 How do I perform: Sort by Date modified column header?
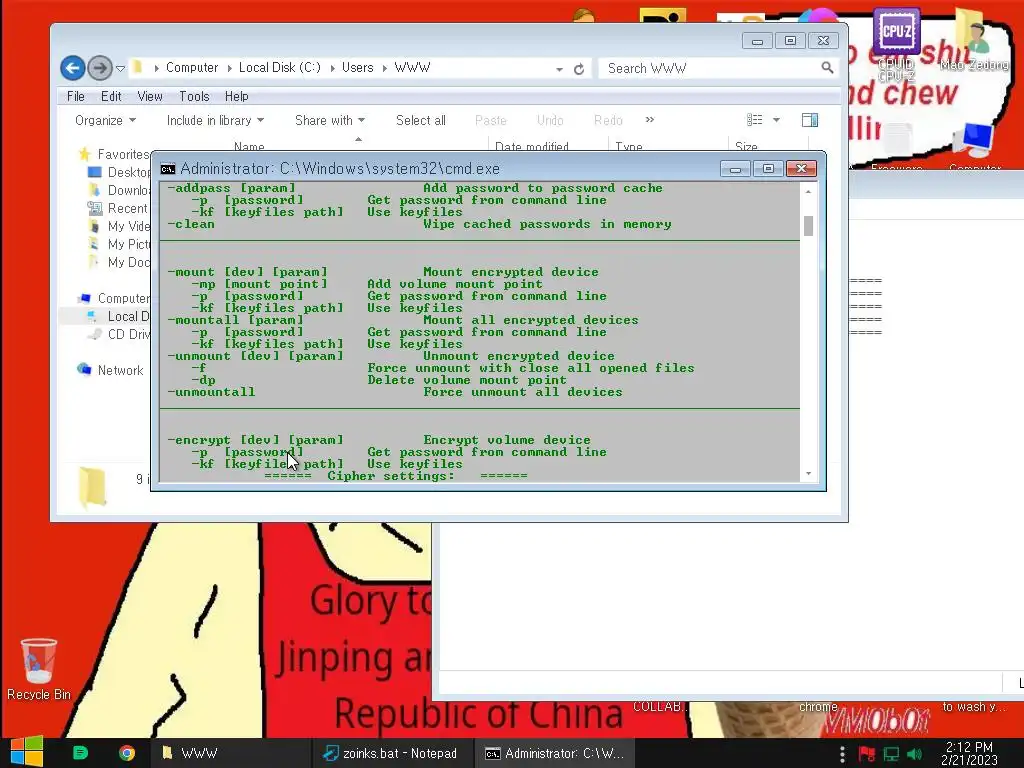pyautogui.click(x=532, y=146)
